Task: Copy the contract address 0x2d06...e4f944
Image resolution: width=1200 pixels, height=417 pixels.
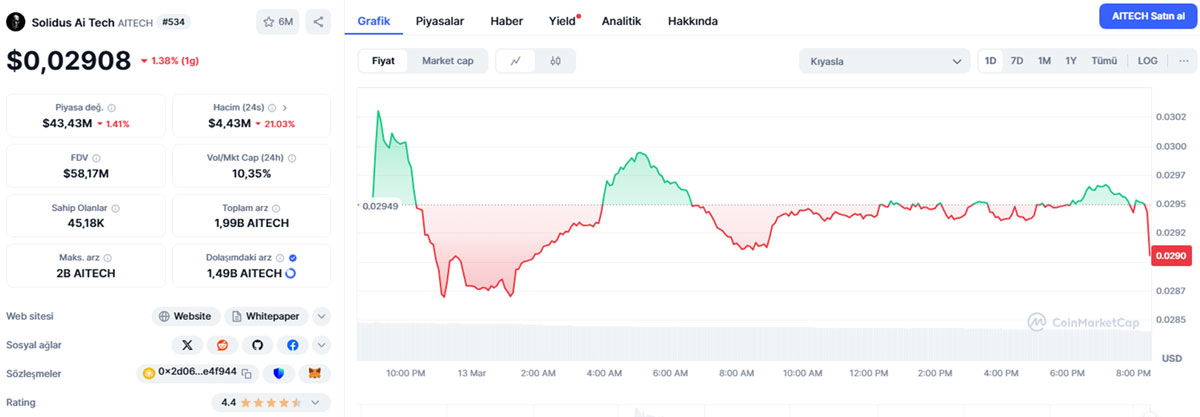Action: [x=247, y=373]
